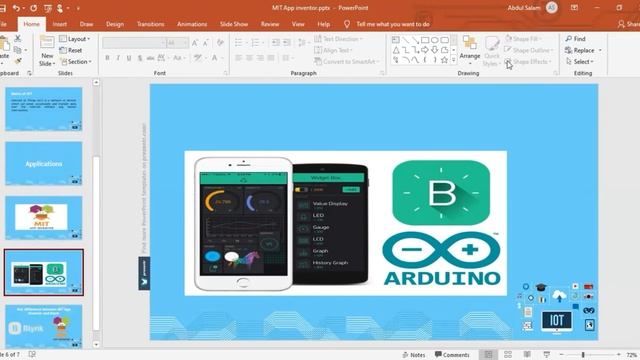Screen dimensions: 640x360
Task: Select the triangle shape in shapes gallery
Action: pyautogui.click(x=396, y=50)
